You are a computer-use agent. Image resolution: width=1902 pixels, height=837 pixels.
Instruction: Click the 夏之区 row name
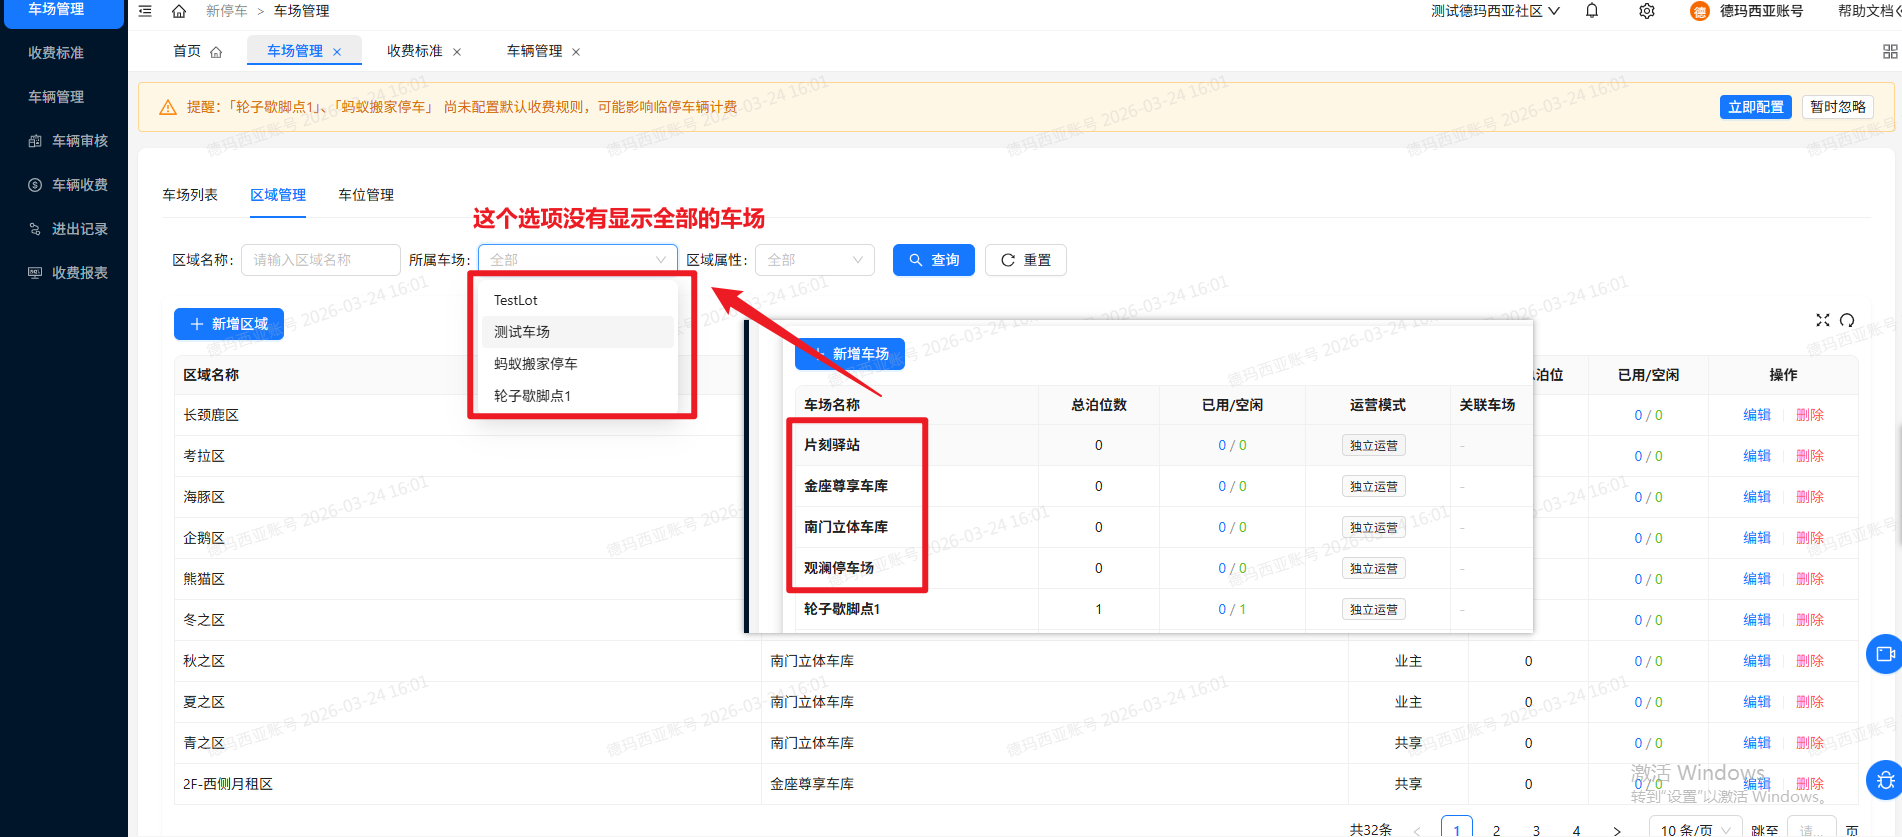[x=204, y=702]
